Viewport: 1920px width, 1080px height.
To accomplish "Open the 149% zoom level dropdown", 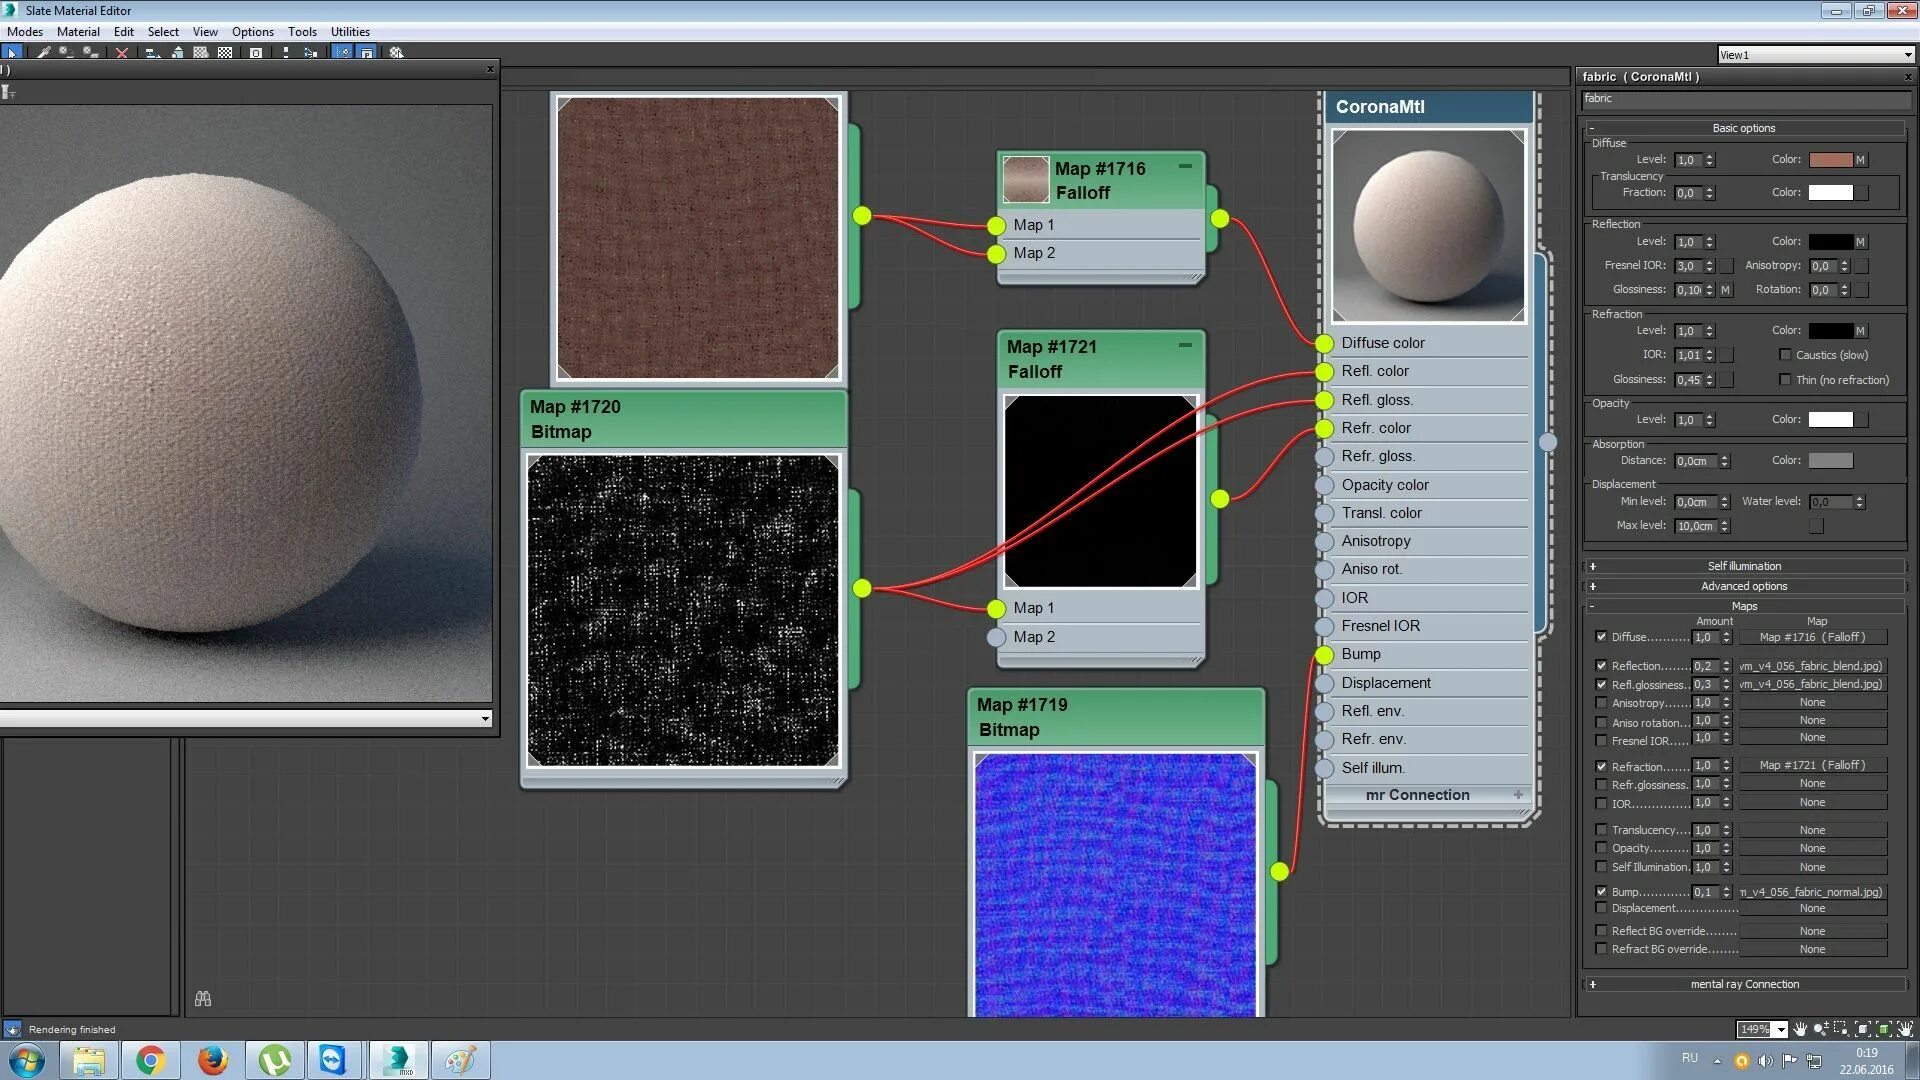I will point(1781,1029).
